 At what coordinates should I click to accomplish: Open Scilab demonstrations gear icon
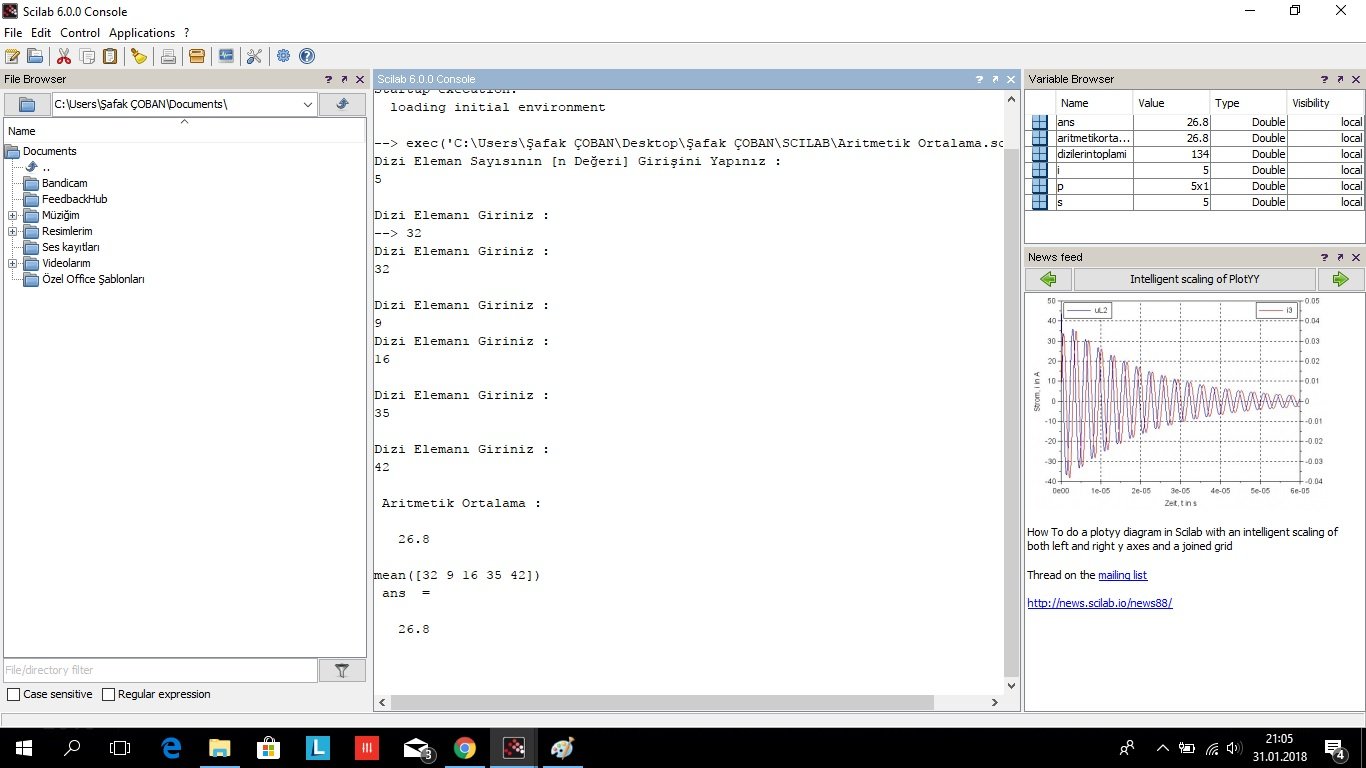[284, 56]
